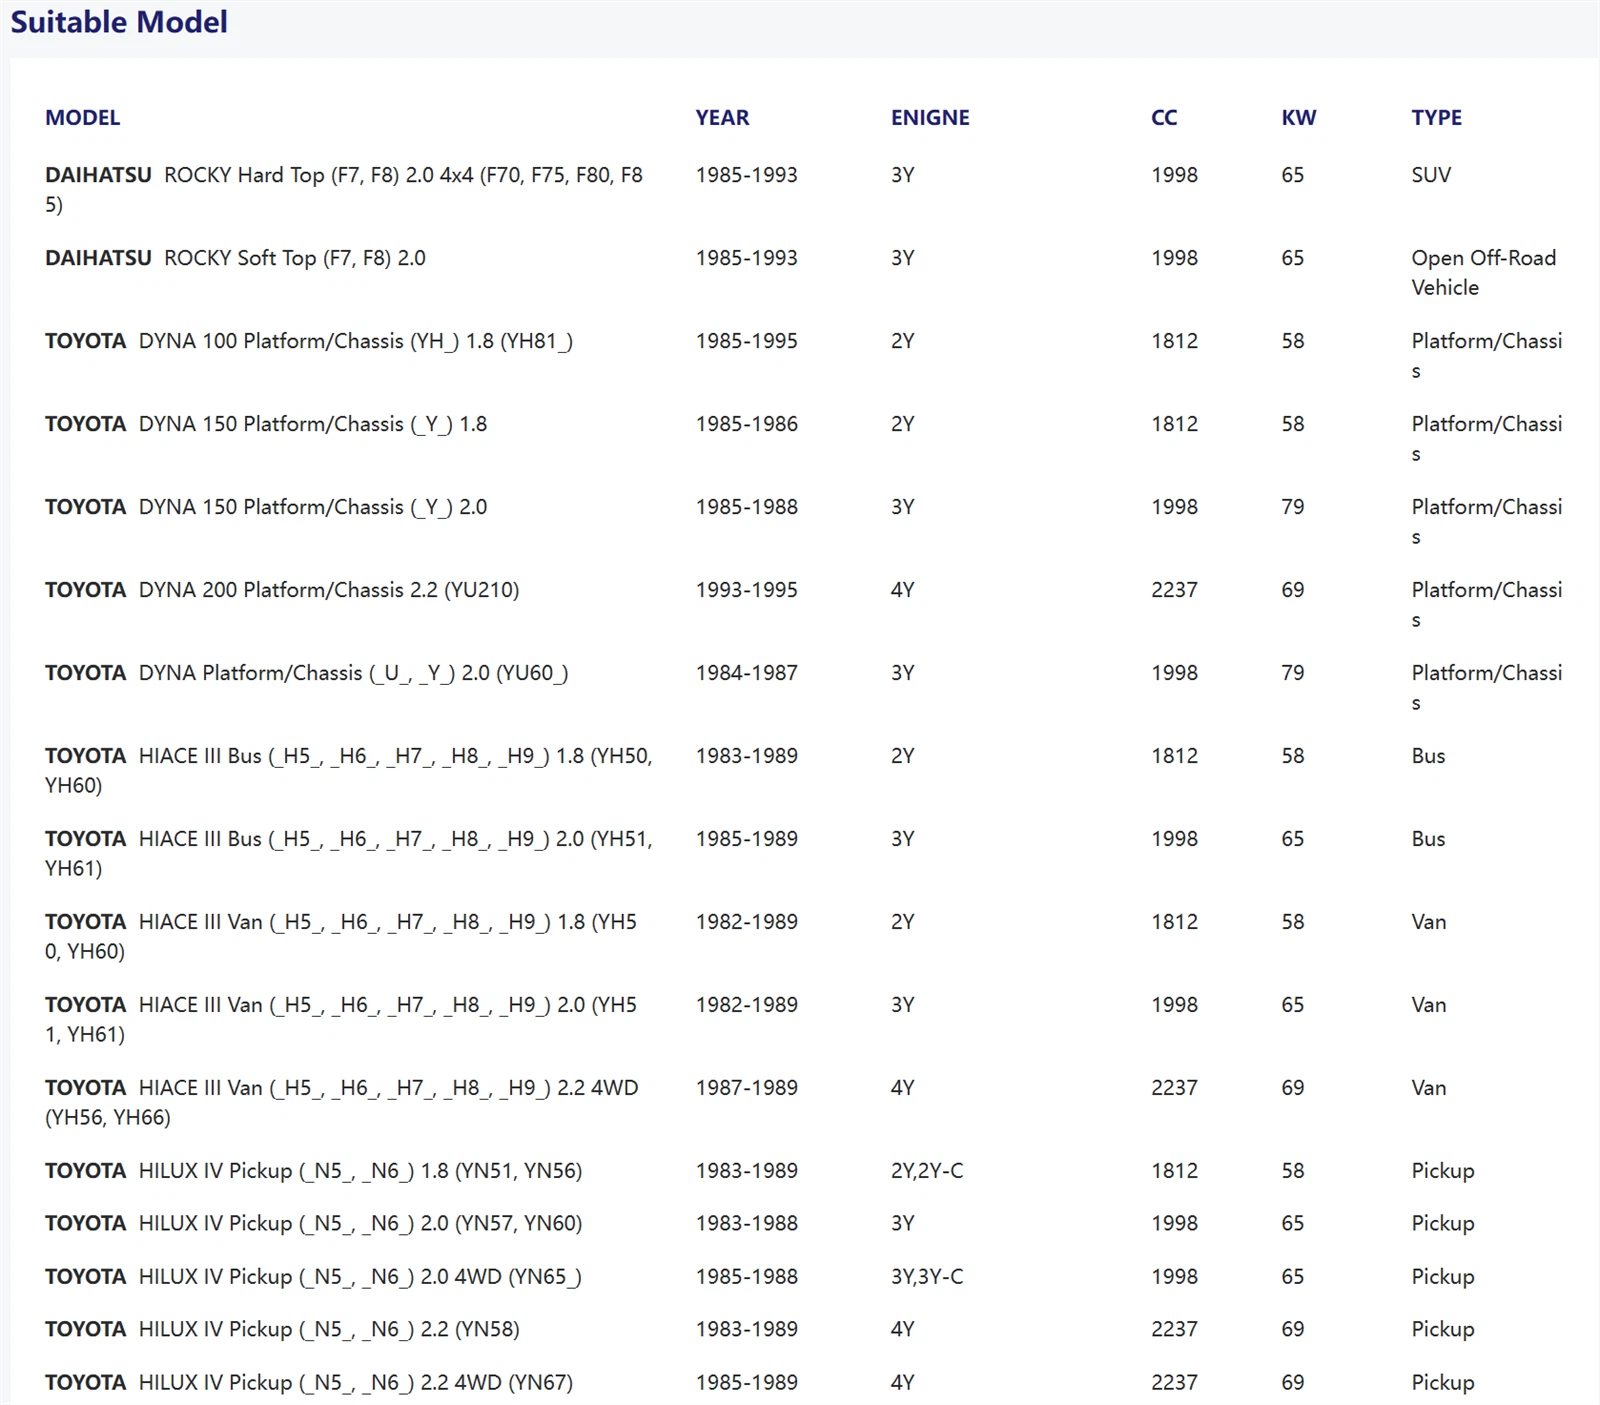Click year 1985-1986 for DYNA 150 1.8

coord(747,424)
